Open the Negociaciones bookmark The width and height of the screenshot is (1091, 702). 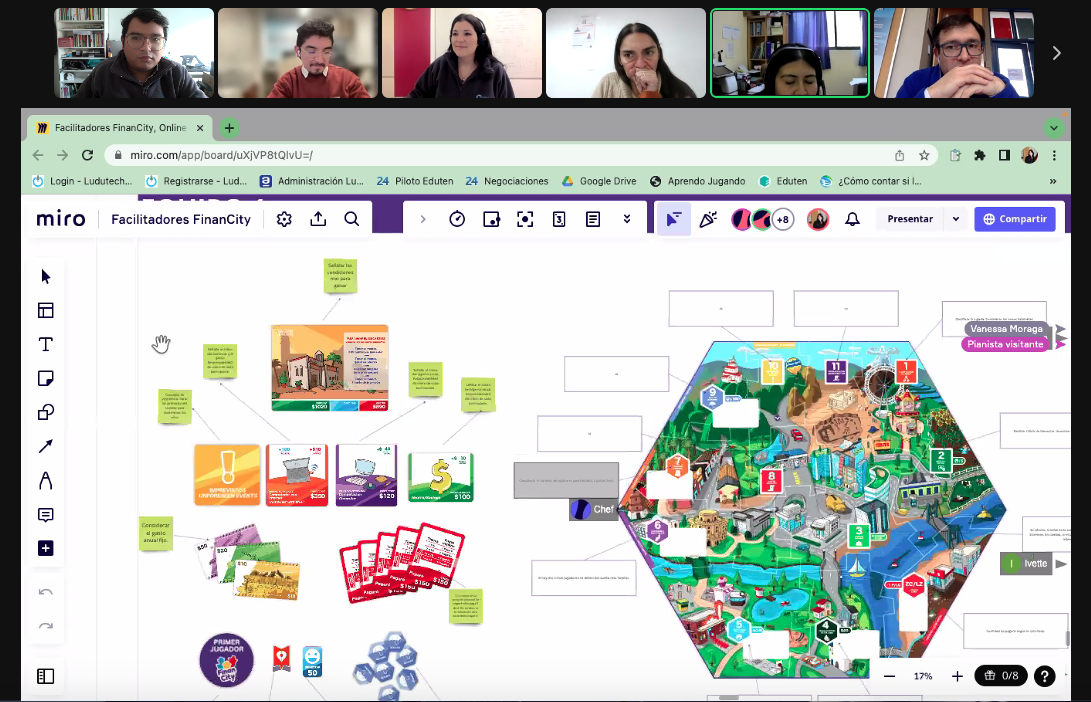[507, 181]
